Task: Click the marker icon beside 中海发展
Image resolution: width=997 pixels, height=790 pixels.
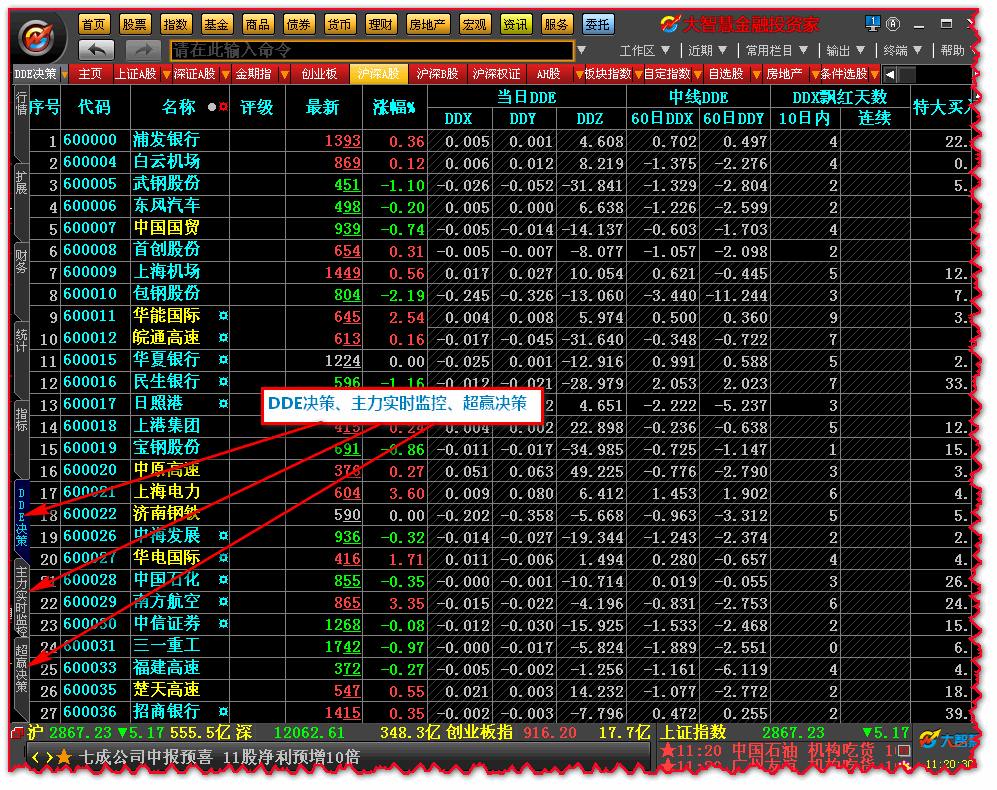Action: tap(223, 536)
